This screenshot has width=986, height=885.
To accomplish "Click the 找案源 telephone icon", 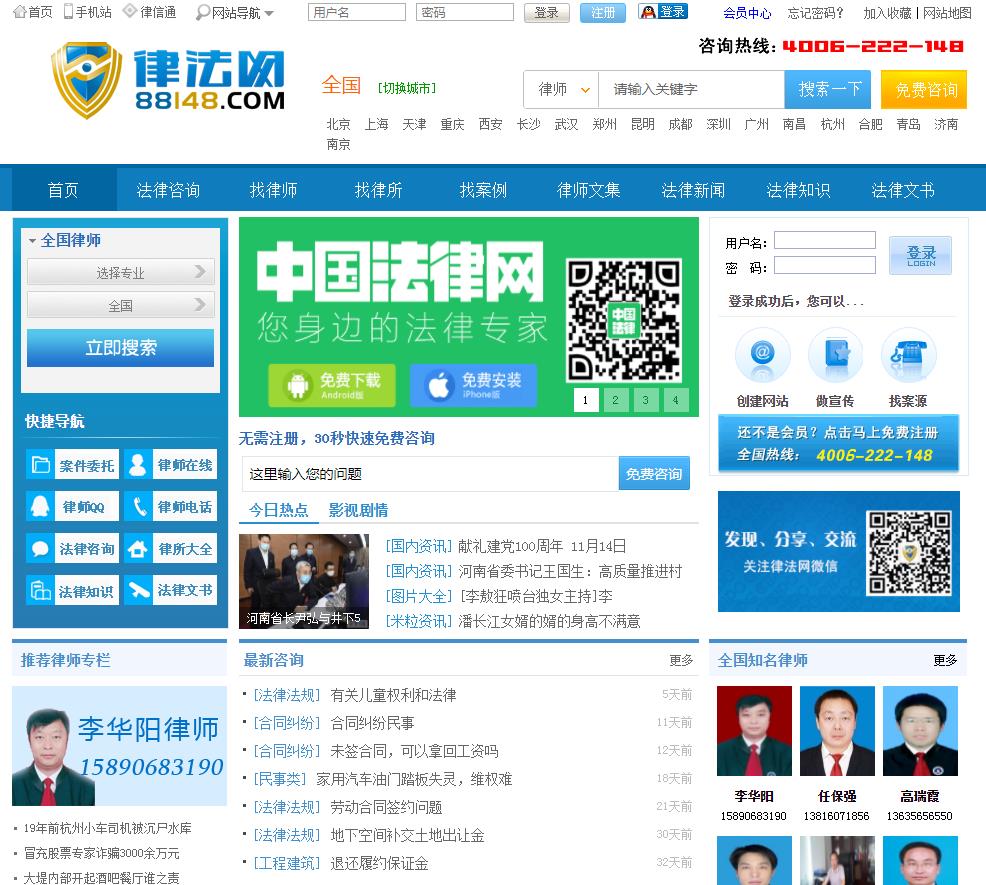I will pos(908,354).
